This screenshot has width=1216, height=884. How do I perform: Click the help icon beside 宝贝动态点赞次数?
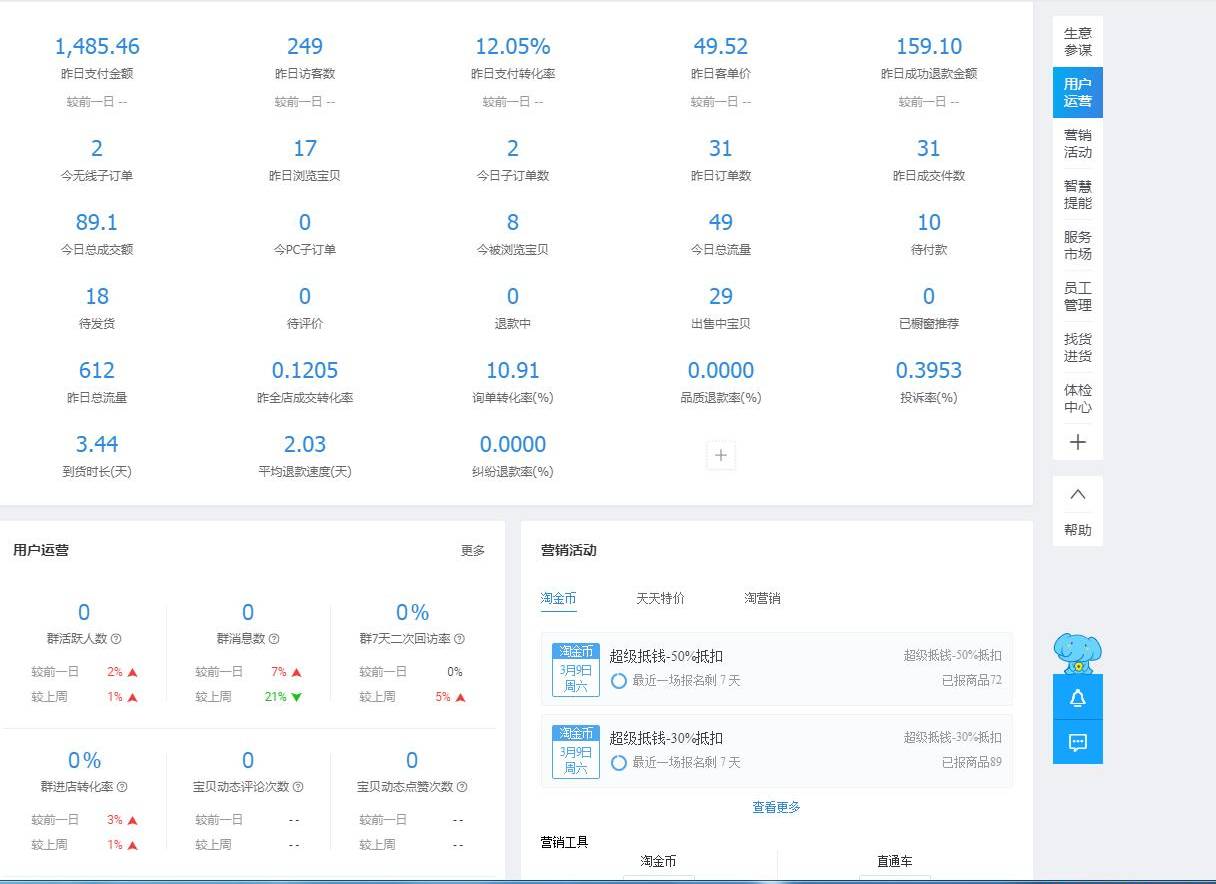pyautogui.click(x=462, y=787)
